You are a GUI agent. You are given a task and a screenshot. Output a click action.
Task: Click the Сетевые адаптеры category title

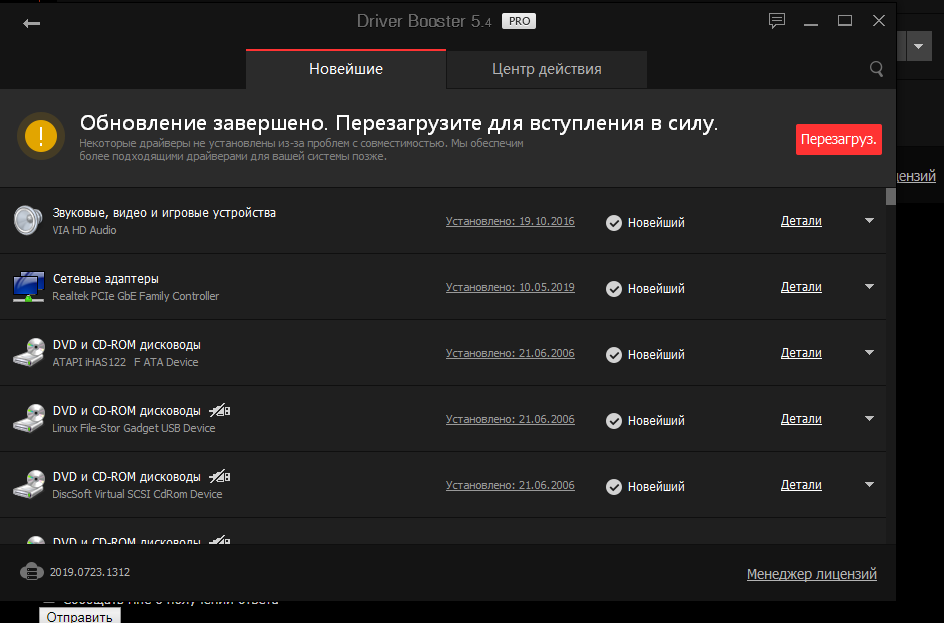coord(106,279)
